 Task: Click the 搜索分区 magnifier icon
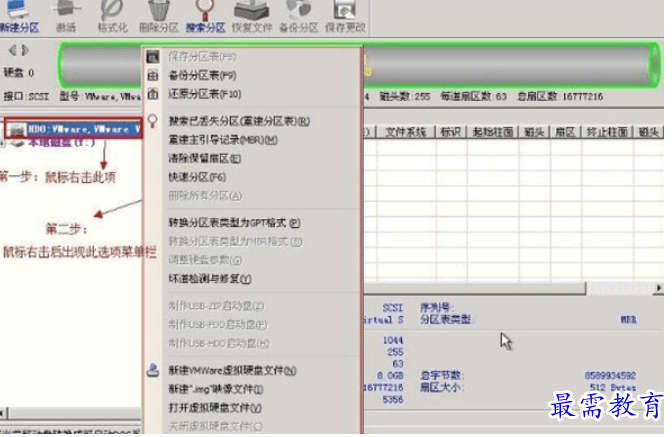205,9
